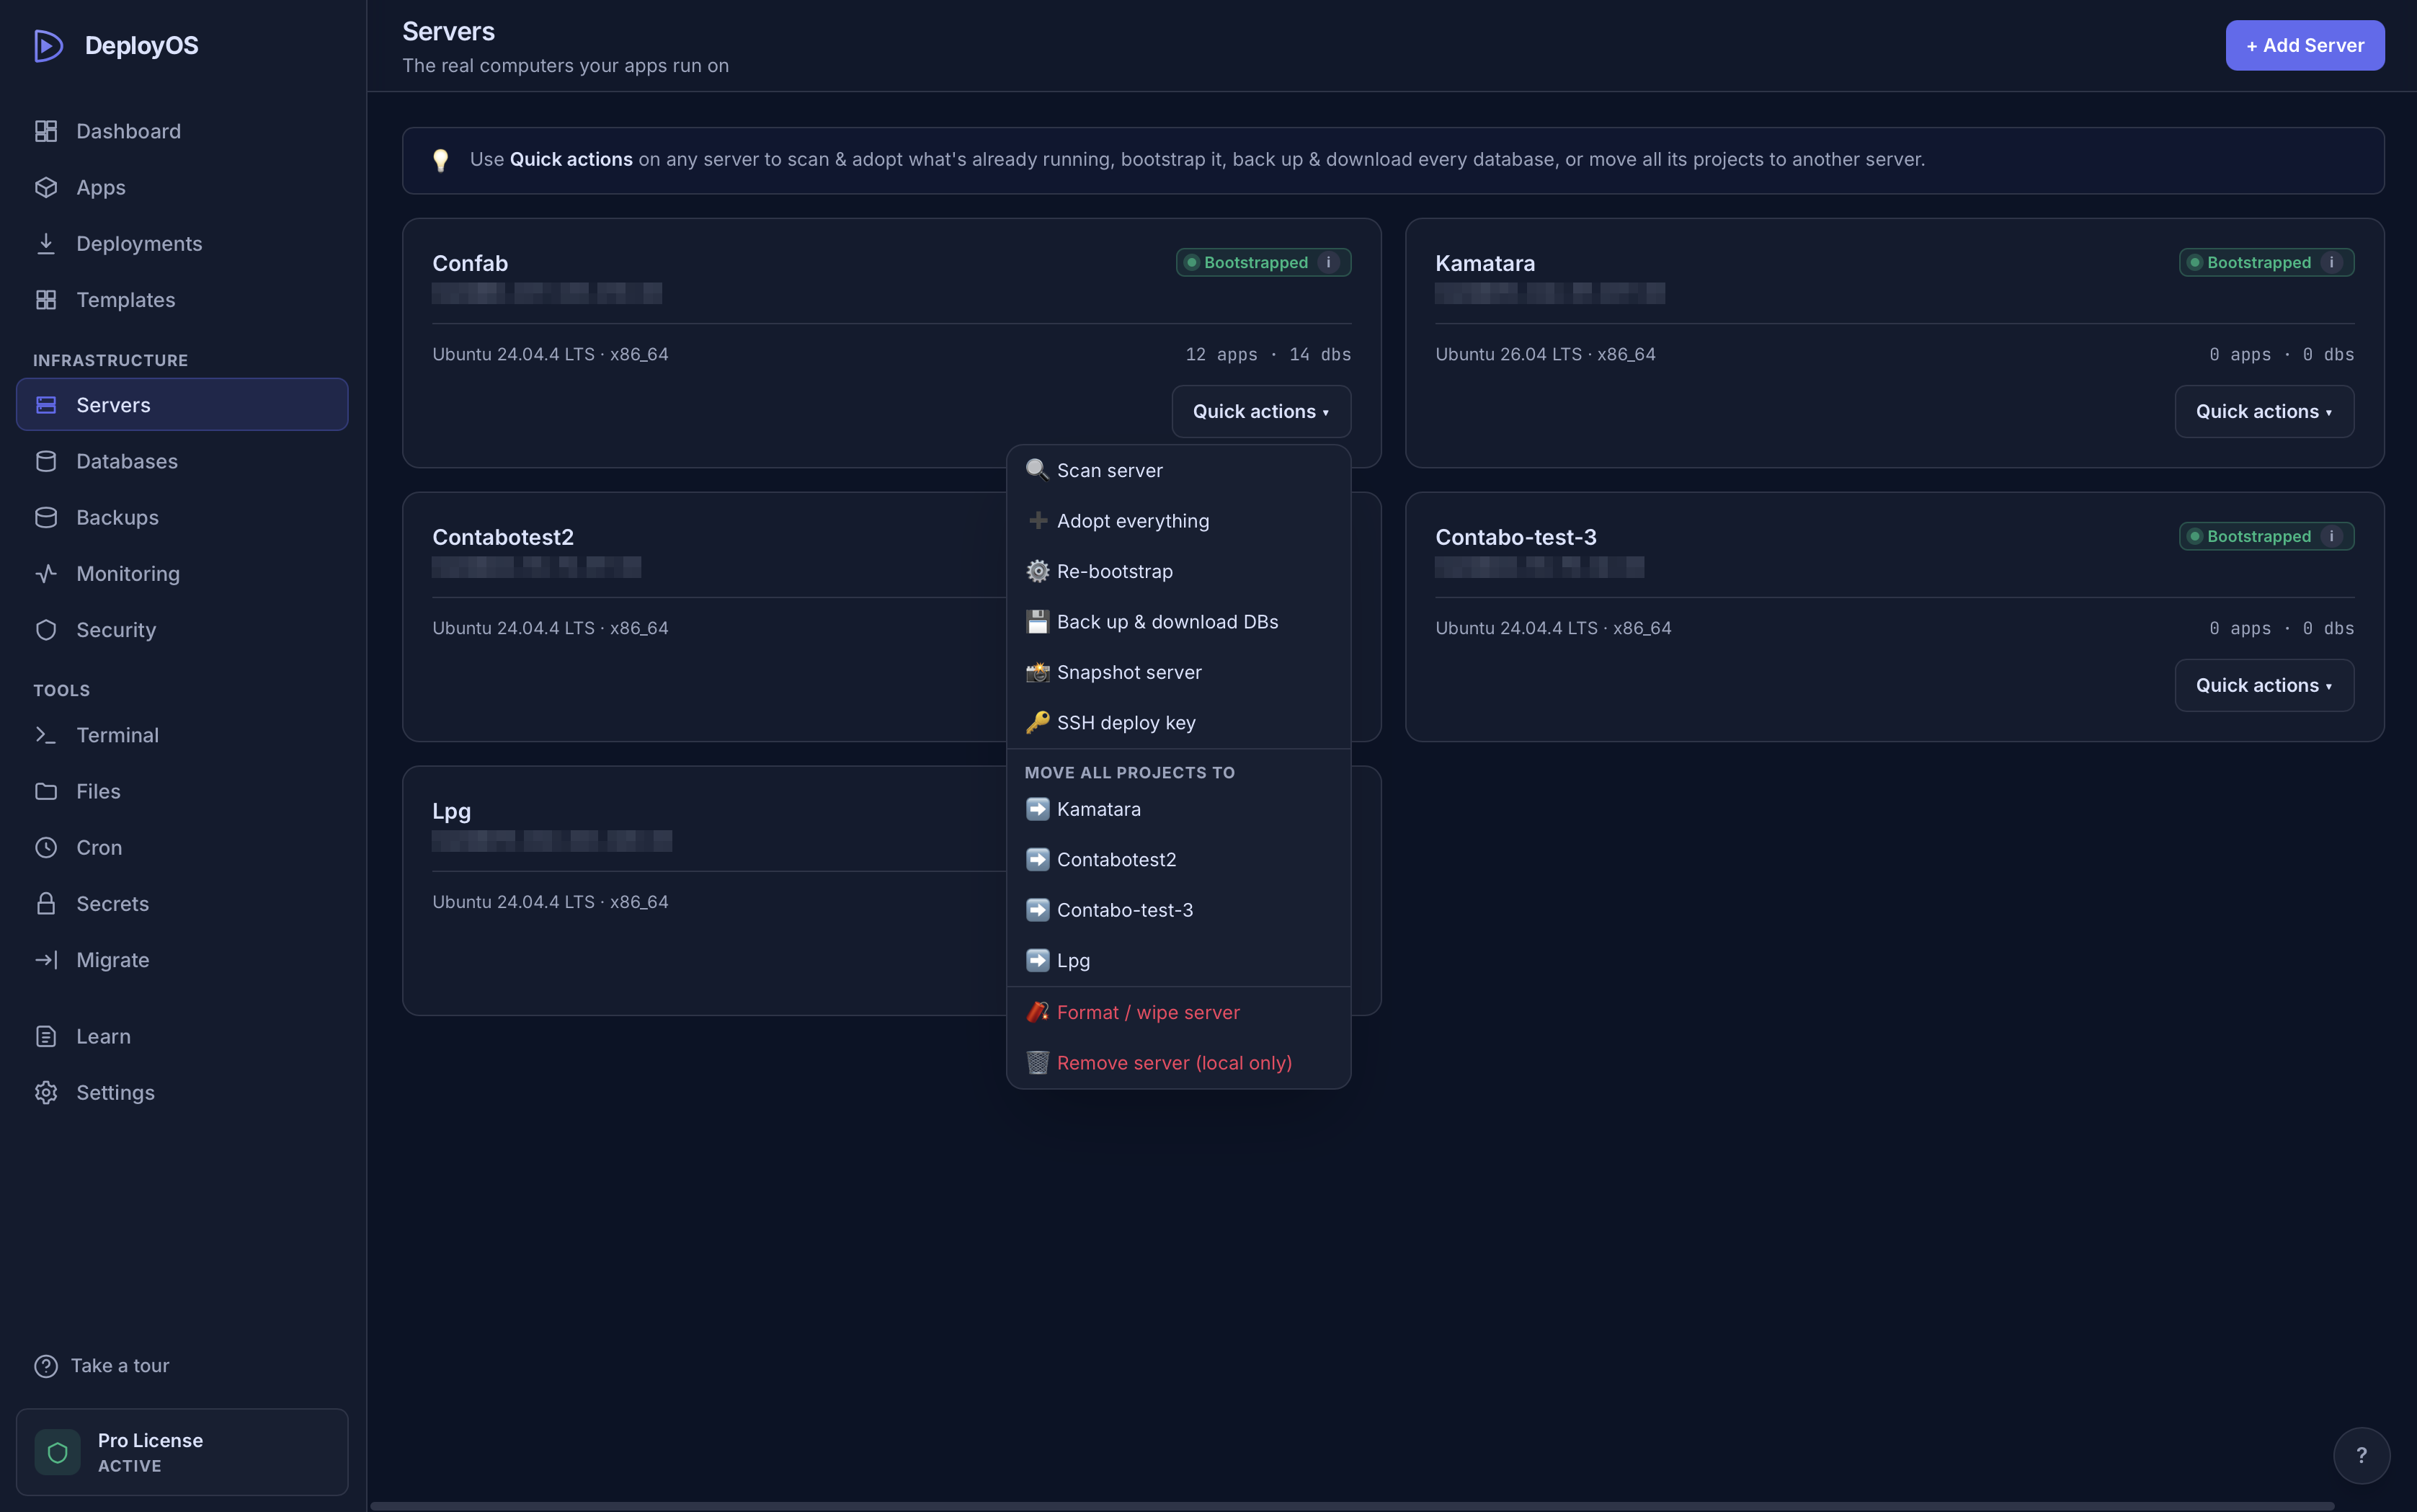The image size is (2417, 1512).
Task: Move all projects to Lpg
Action: 1178,960
